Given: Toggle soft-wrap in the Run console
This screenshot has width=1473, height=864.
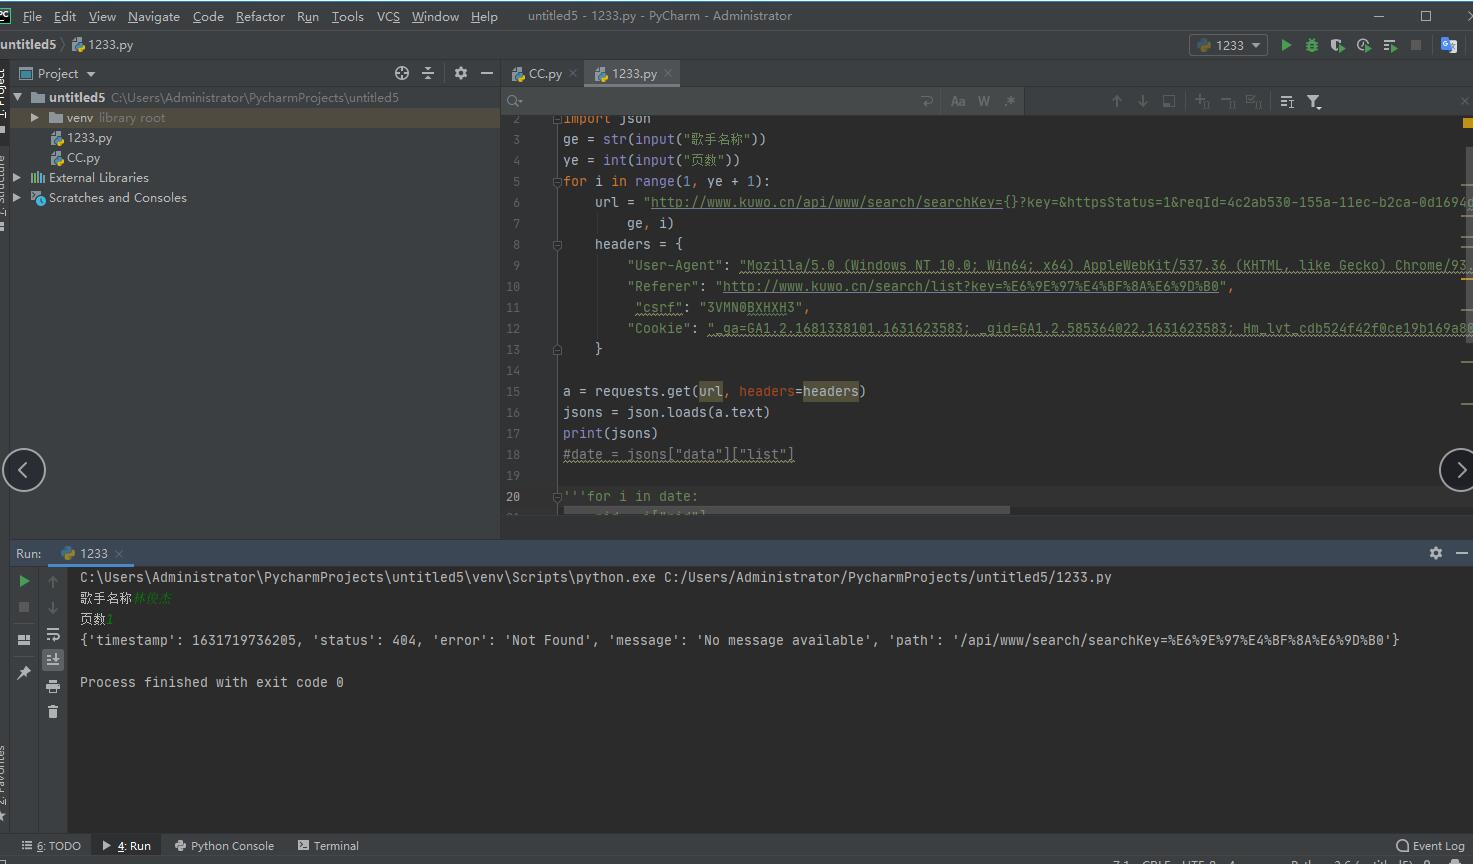Looking at the screenshot, I should 53,634.
